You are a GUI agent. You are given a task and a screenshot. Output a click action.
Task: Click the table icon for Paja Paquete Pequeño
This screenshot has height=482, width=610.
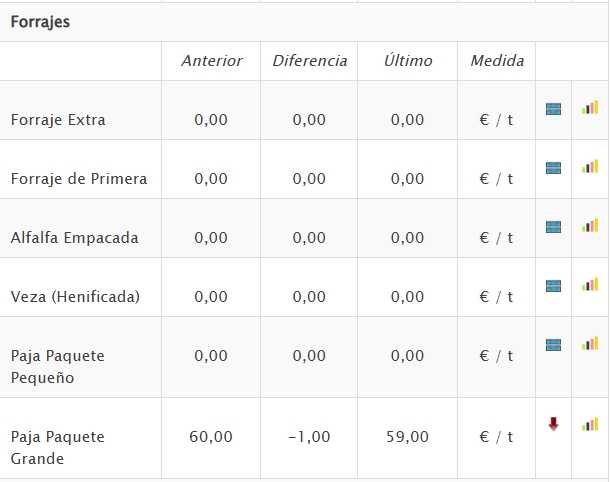tap(553, 345)
